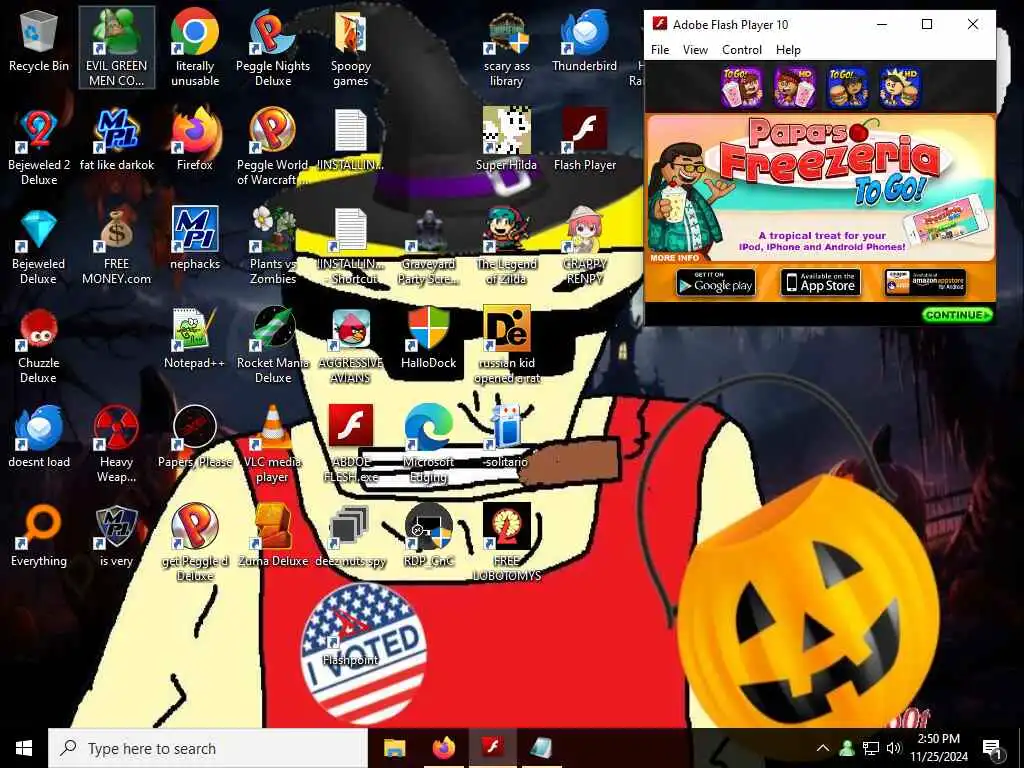
Task: Open the 'doesnt load' Thunderbird shortcut
Action: [x=39, y=438]
